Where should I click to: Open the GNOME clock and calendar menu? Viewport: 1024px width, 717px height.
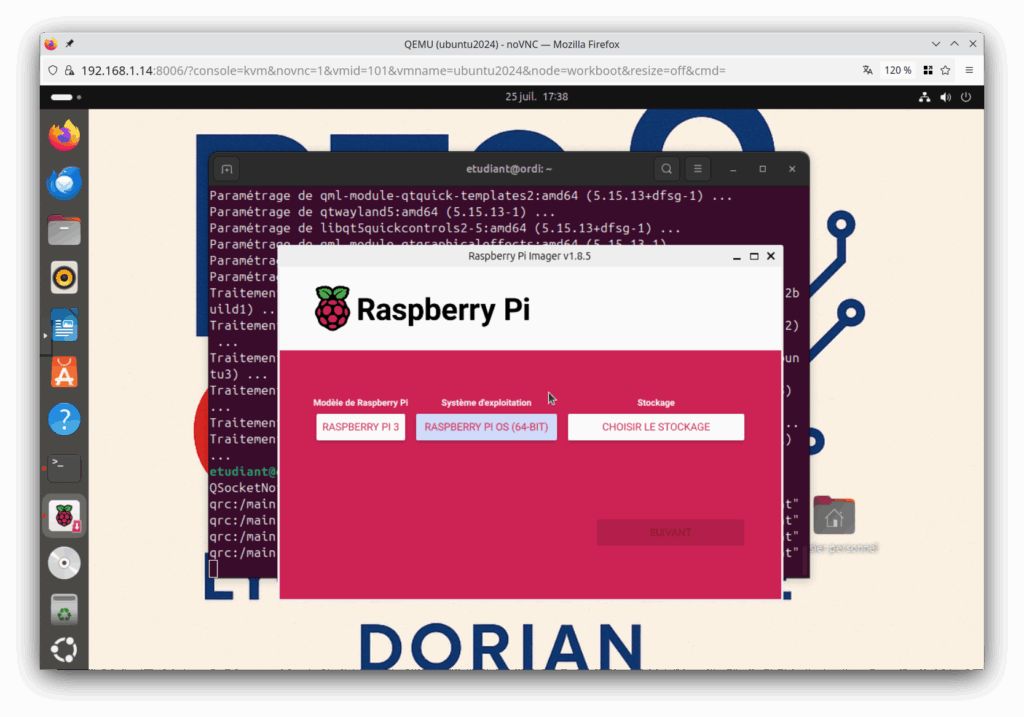click(537, 97)
